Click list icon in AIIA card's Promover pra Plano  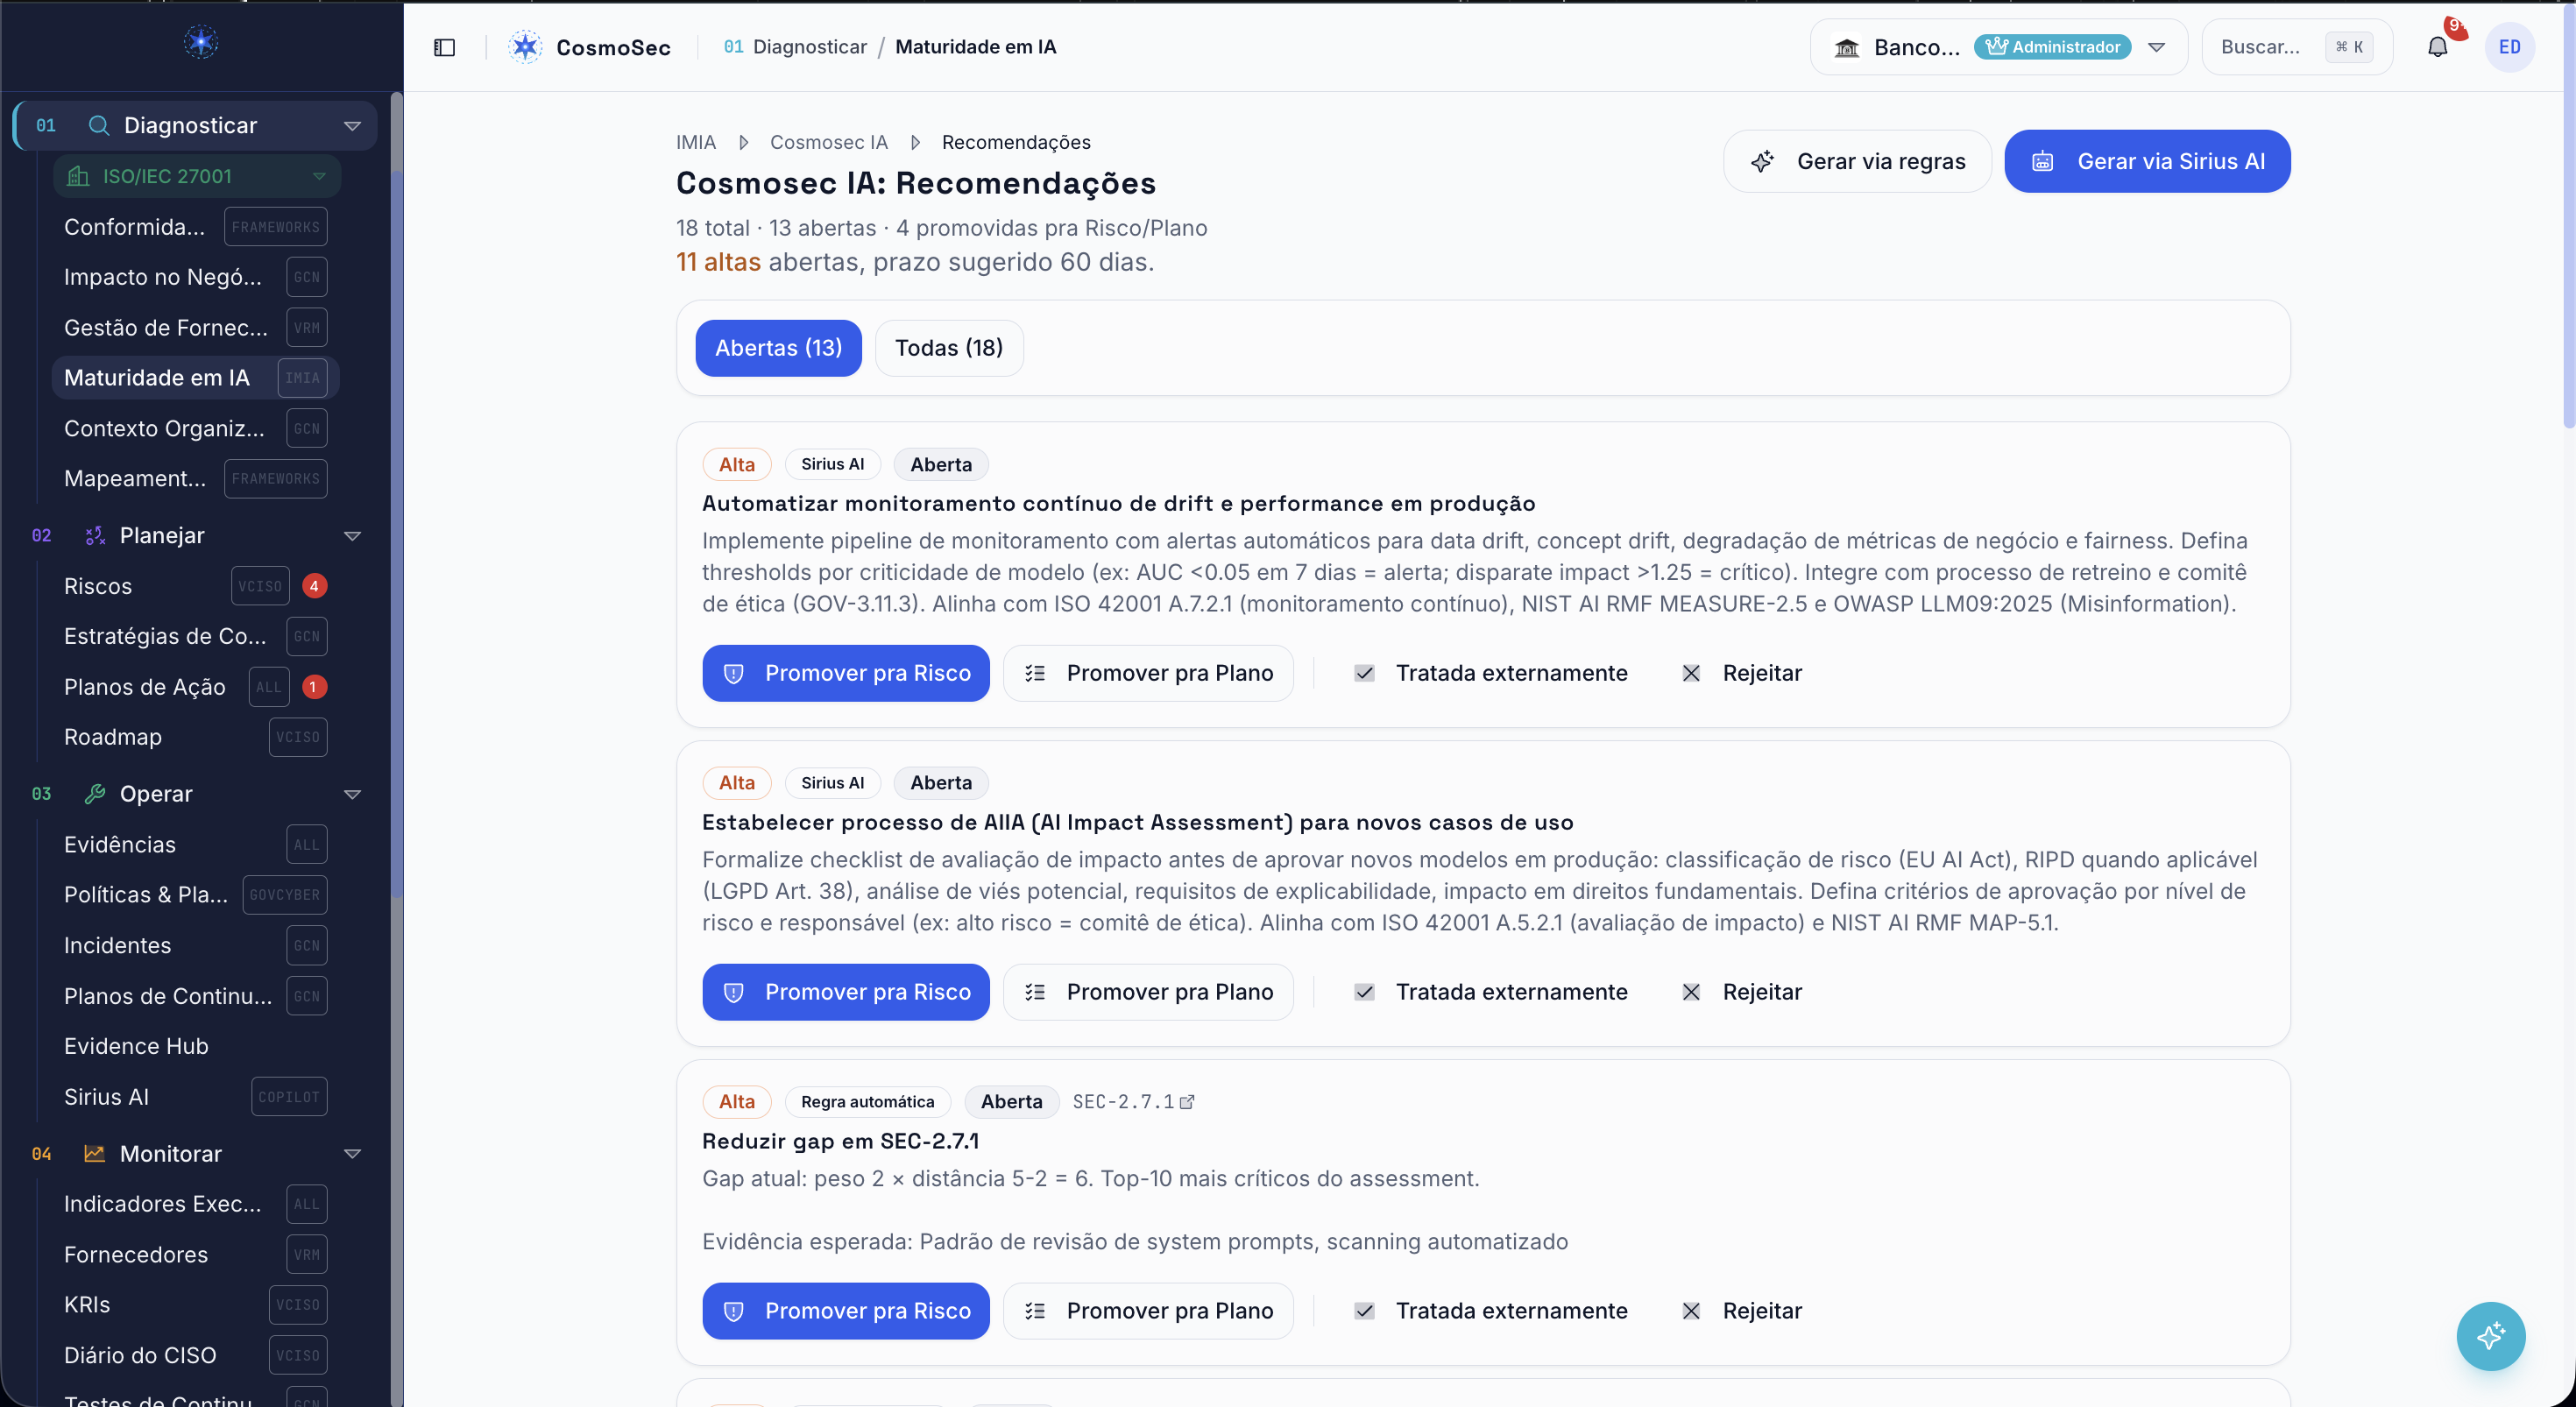1035,992
